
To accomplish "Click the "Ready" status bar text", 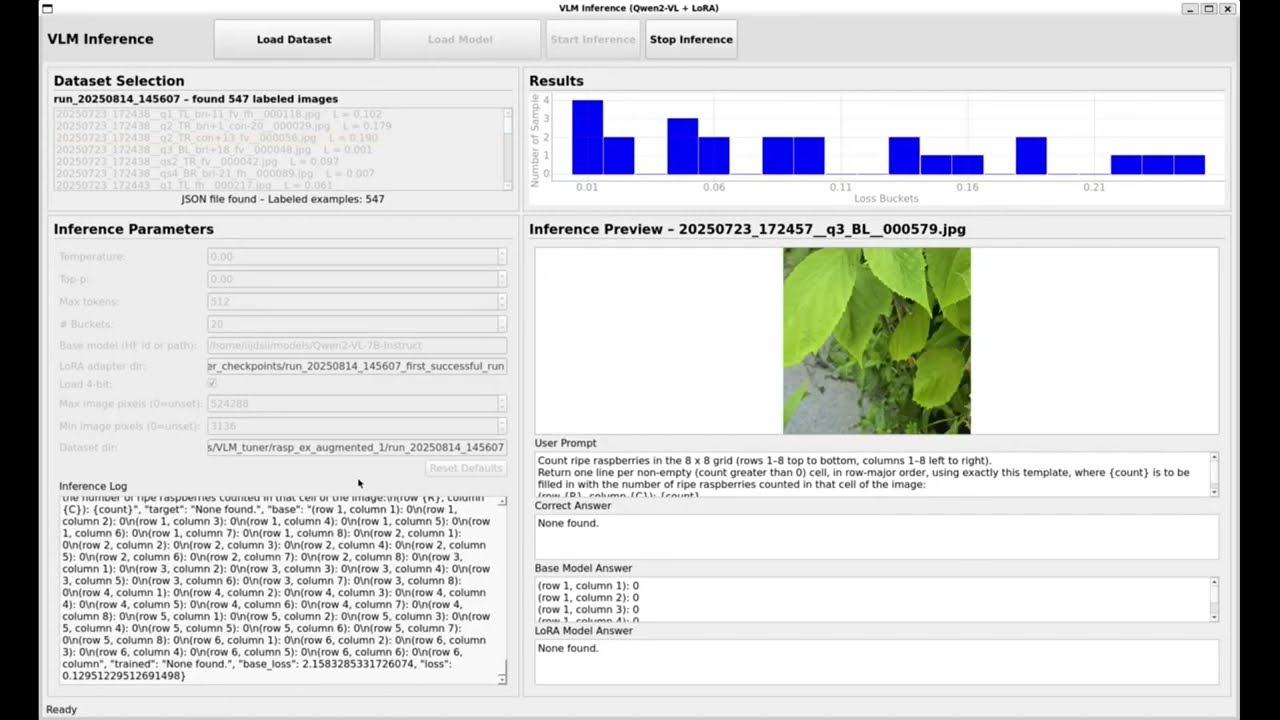I will coord(61,709).
